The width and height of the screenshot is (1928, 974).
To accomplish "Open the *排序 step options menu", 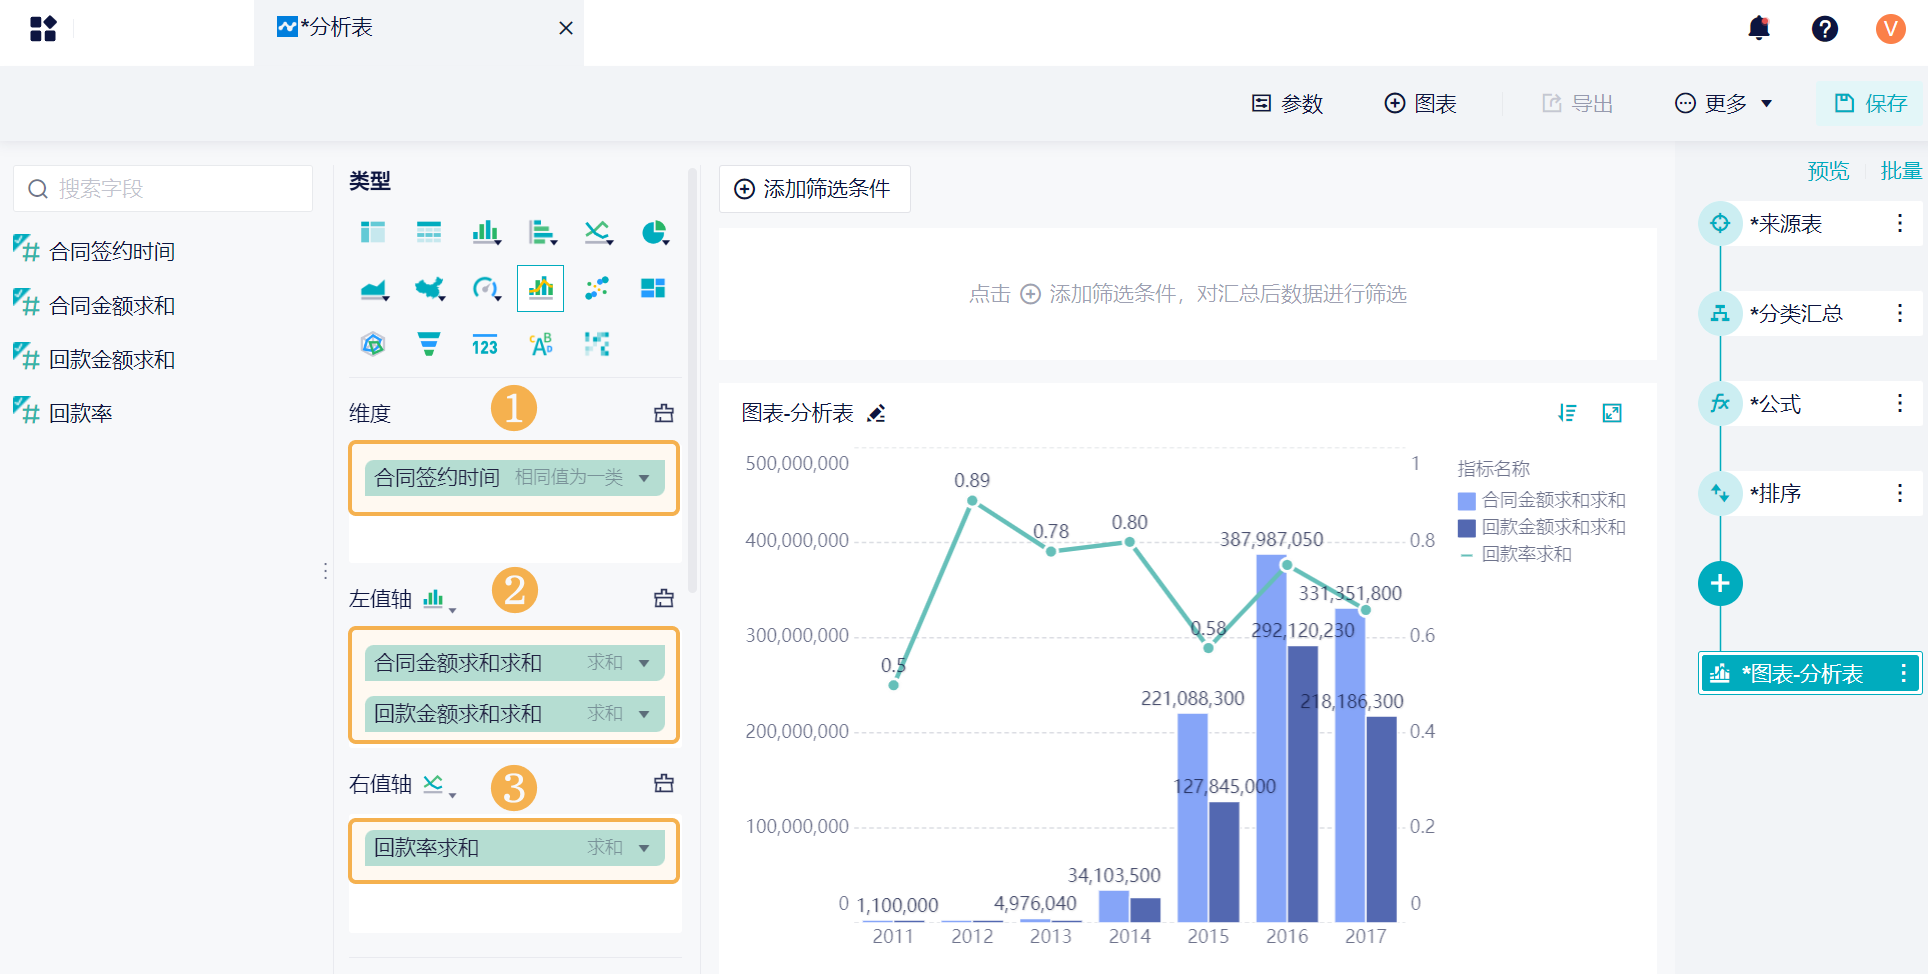I will tap(1900, 493).
